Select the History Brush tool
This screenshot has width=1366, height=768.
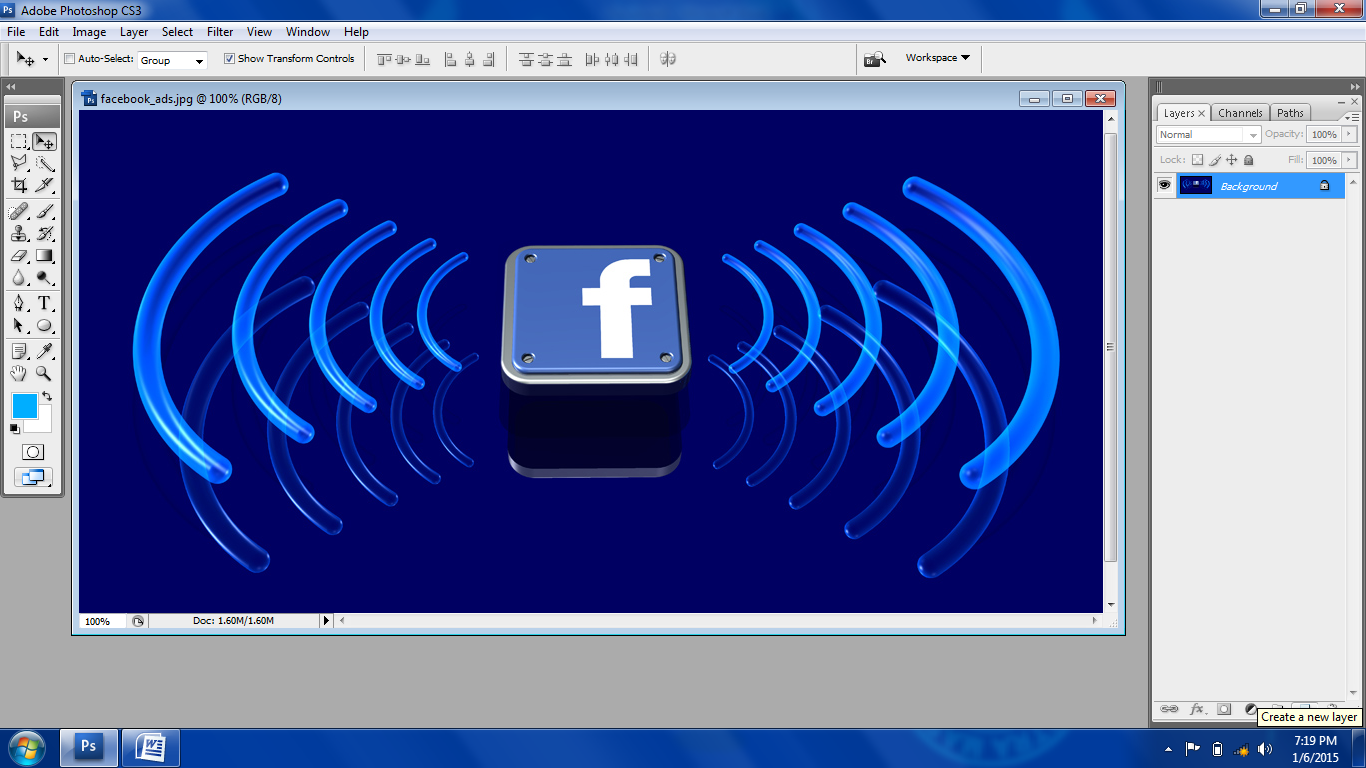pos(45,234)
